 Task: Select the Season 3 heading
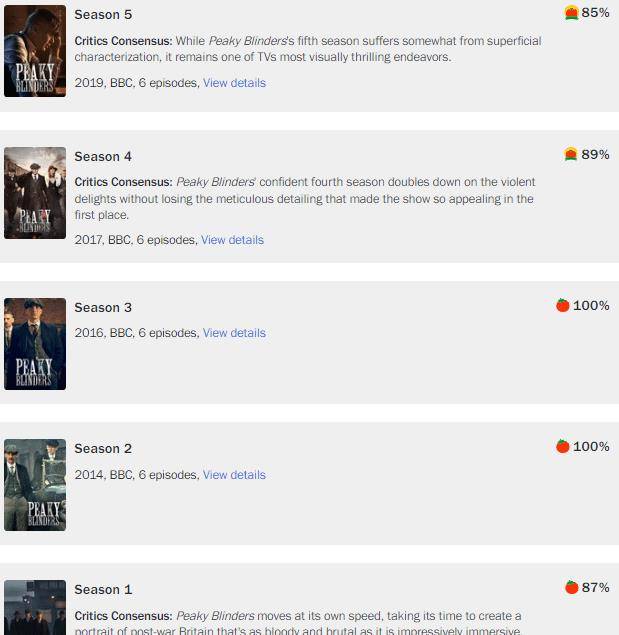(x=103, y=307)
